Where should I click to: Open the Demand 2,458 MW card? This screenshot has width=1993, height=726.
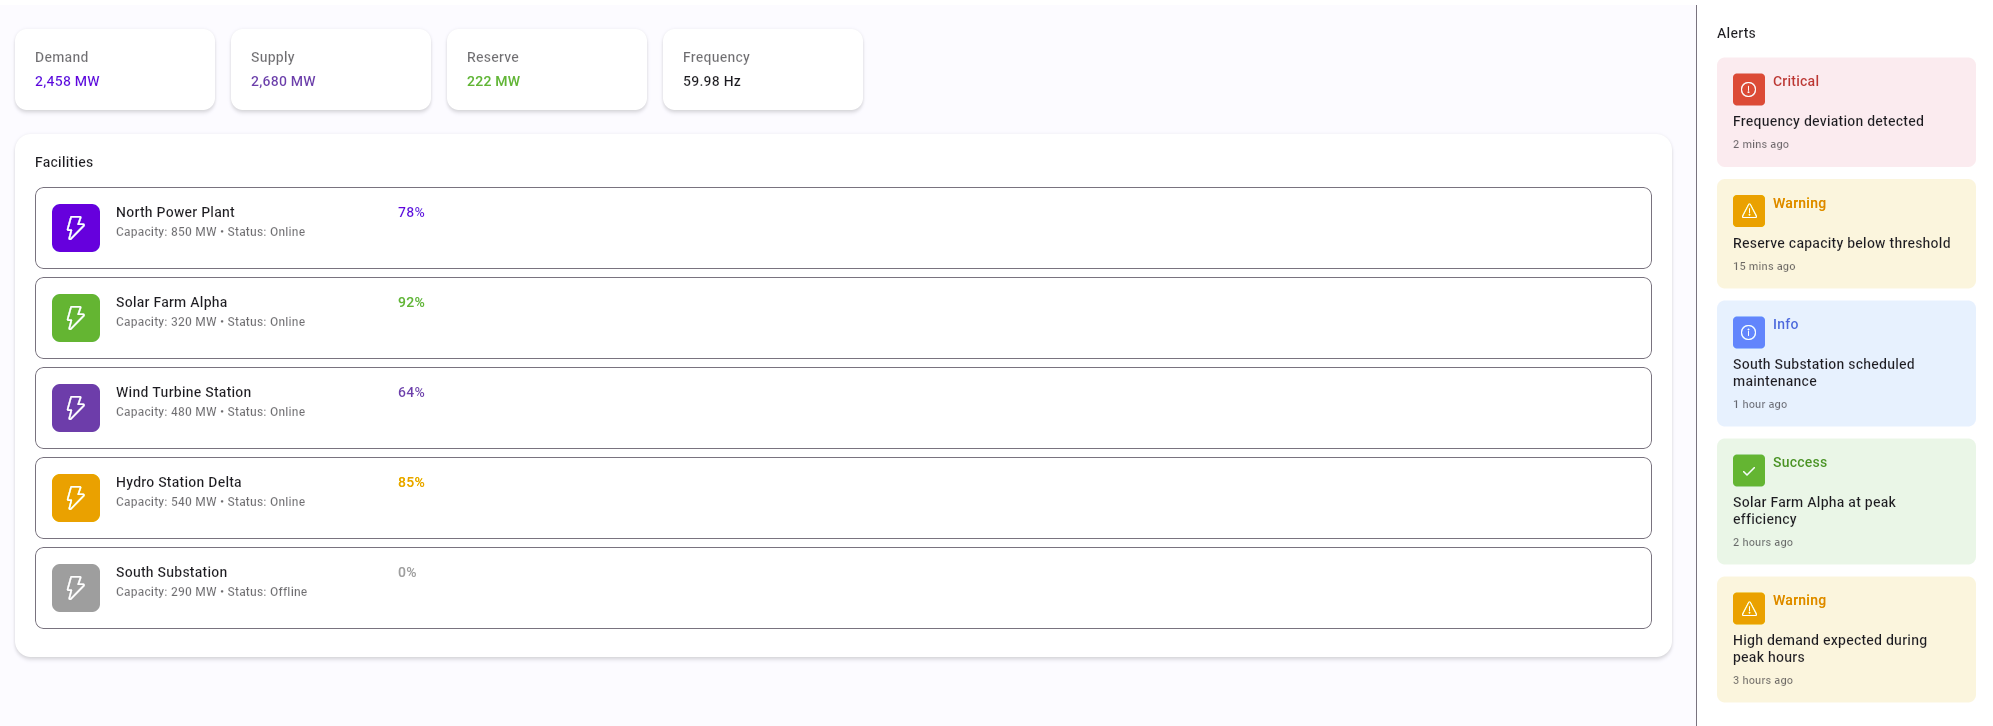(x=115, y=69)
